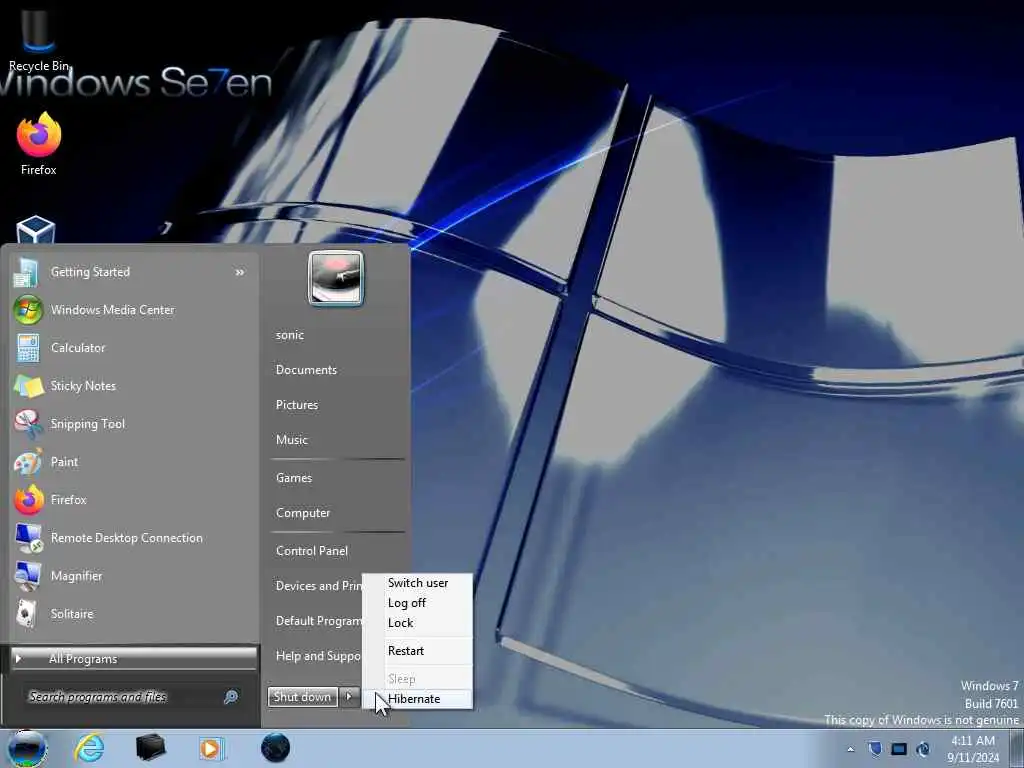The image size is (1024, 768).
Task: Start the Snipping Tool
Action: coord(134,424)
